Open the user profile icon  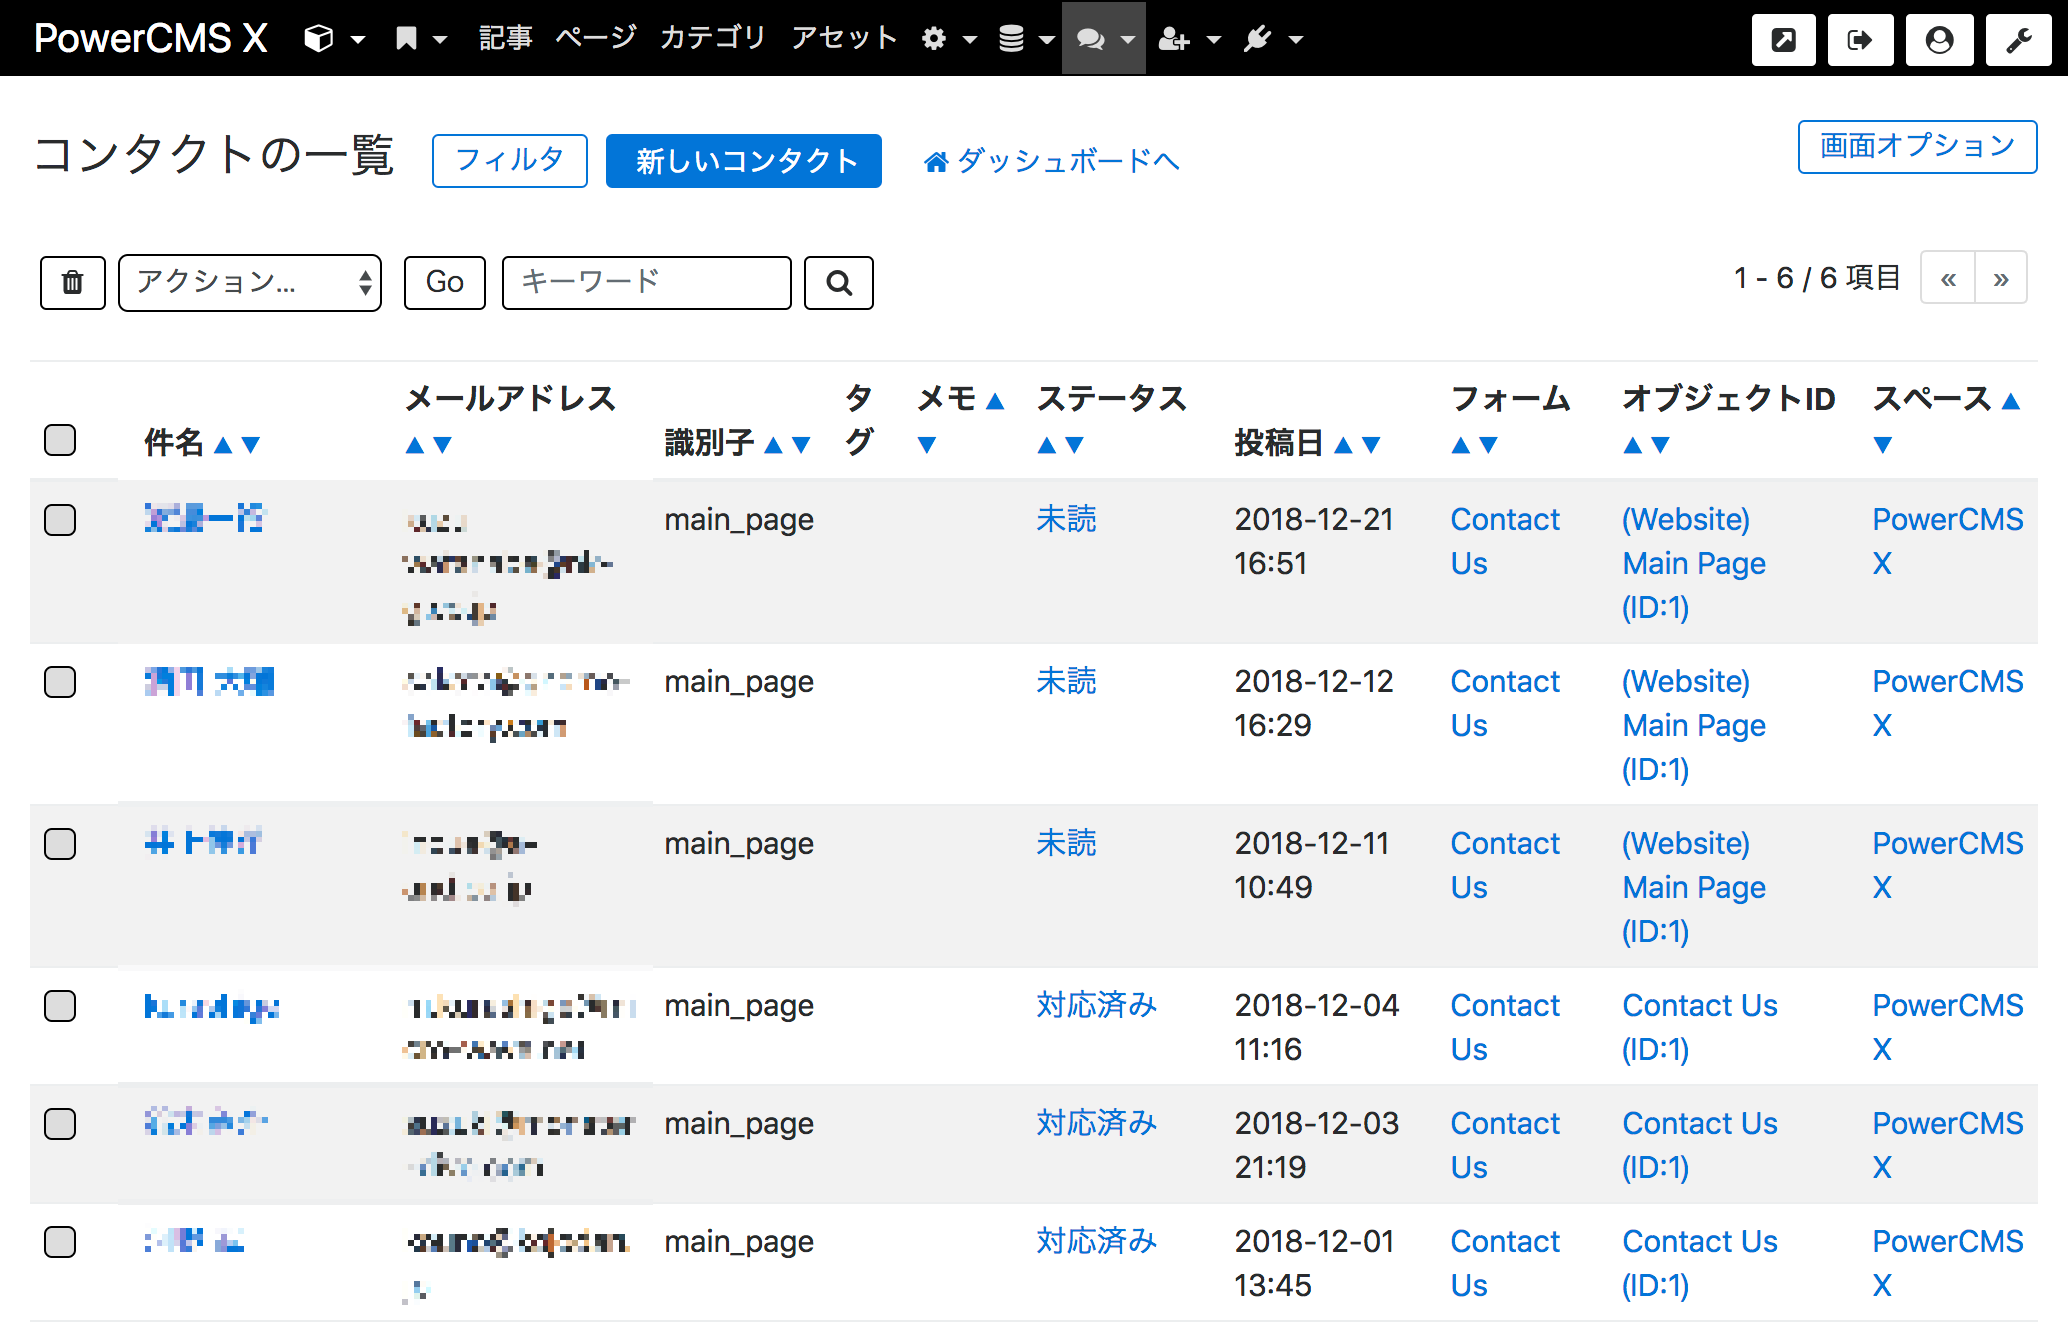(1939, 40)
